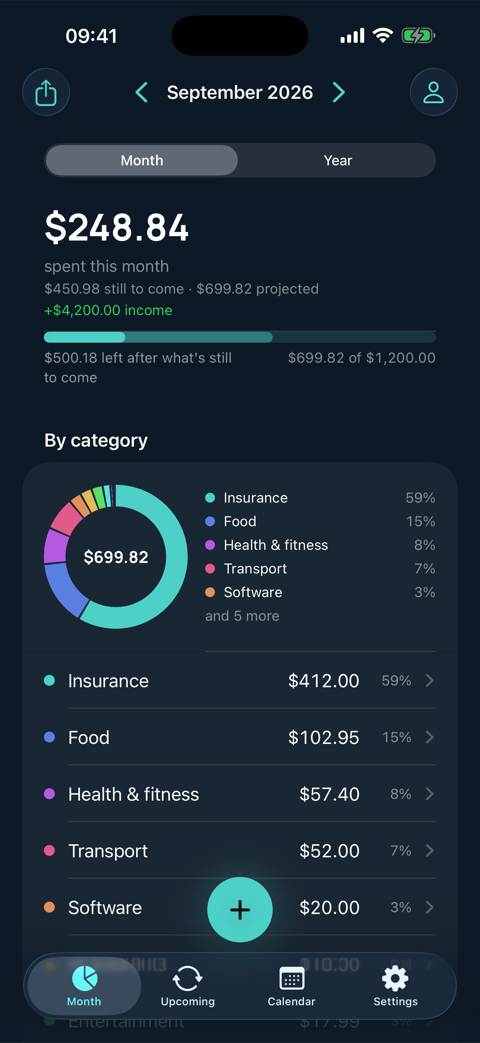Tap the plus add expense button
The image size is (480, 1043).
coord(240,909)
